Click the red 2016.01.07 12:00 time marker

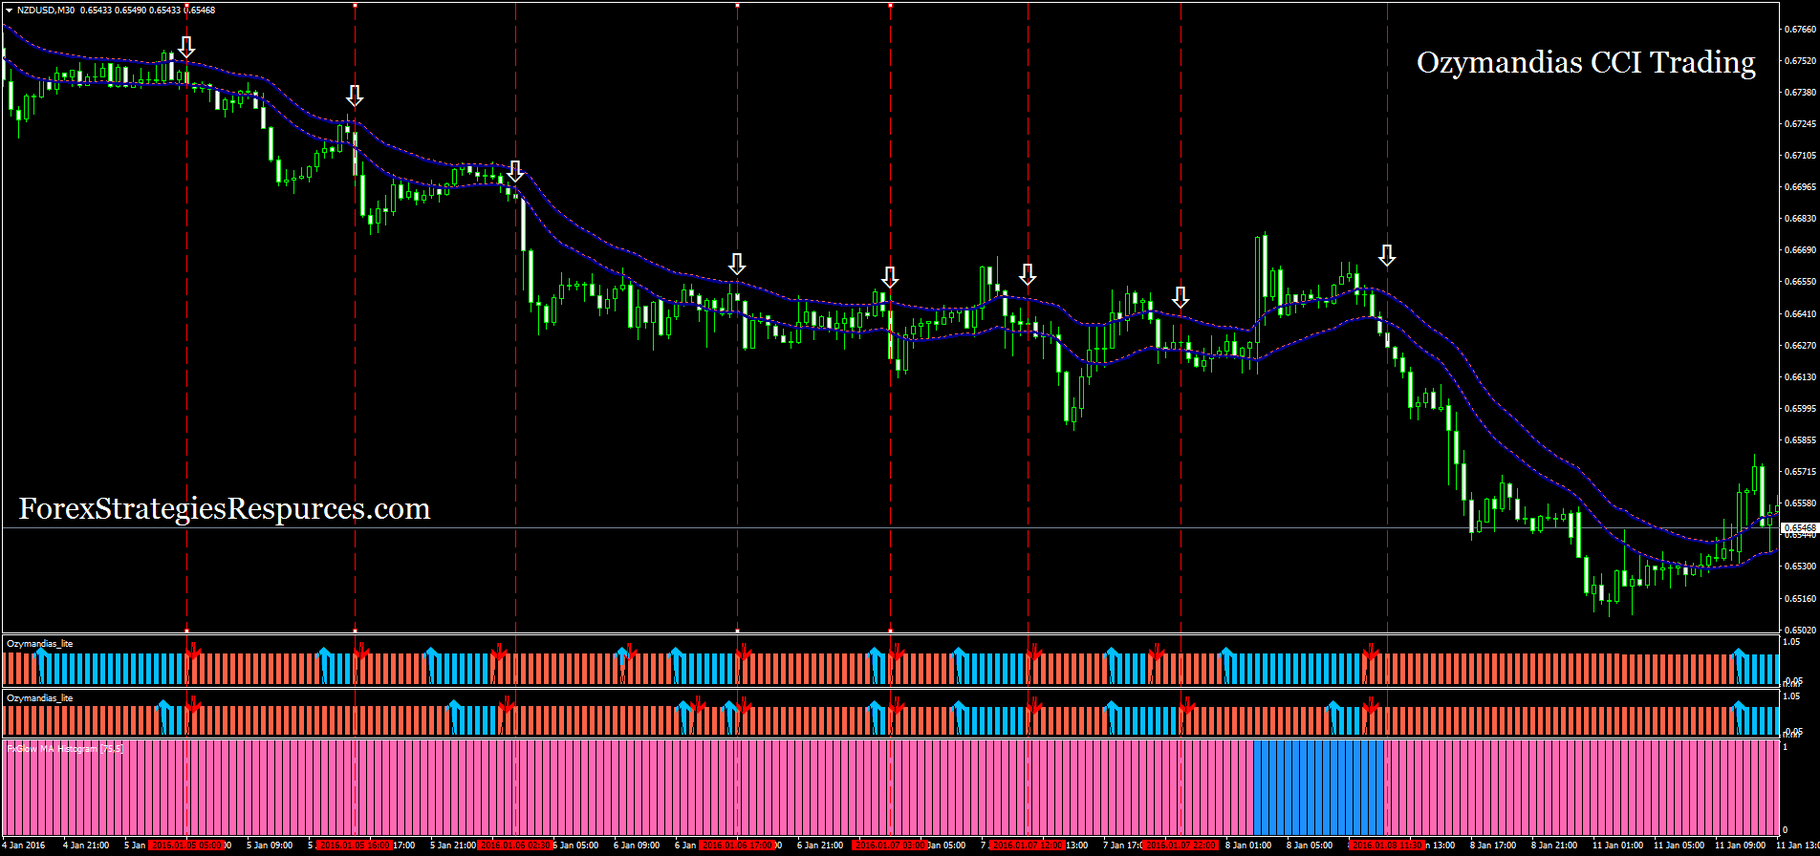[x=1028, y=845]
